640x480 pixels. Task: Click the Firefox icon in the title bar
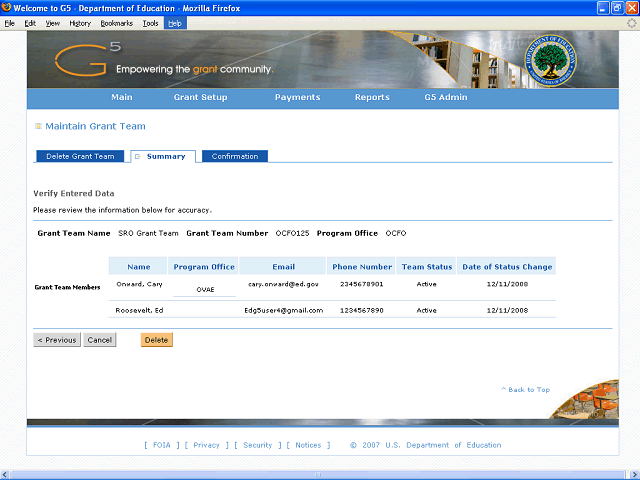(x=6, y=8)
